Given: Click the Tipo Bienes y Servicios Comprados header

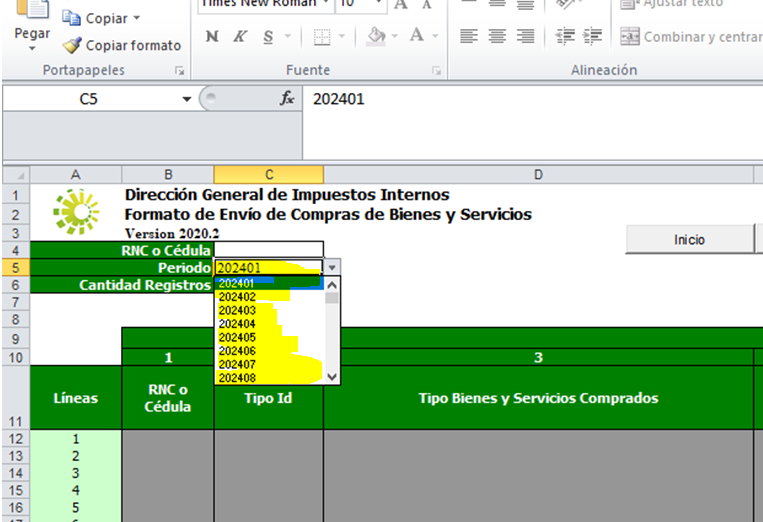Looking at the screenshot, I should 538,397.
